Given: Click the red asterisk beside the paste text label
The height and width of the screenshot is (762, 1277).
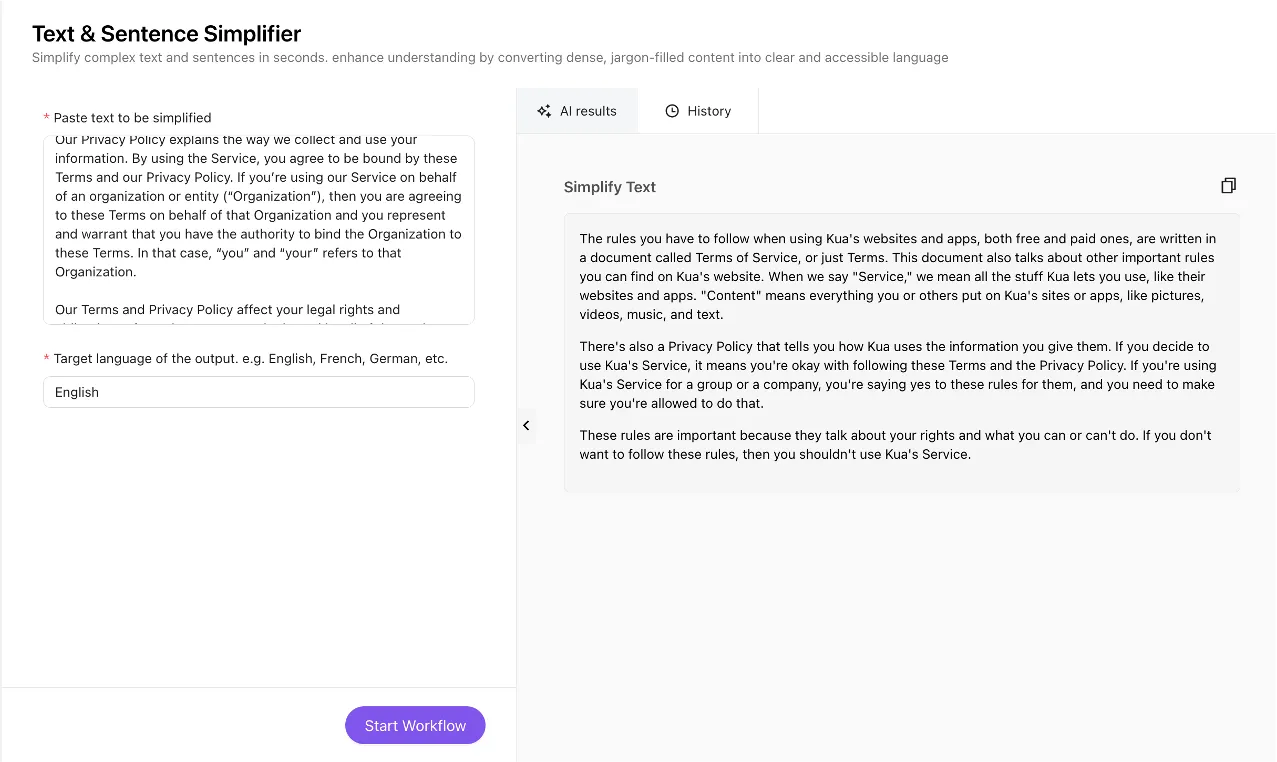Looking at the screenshot, I should tap(46, 118).
